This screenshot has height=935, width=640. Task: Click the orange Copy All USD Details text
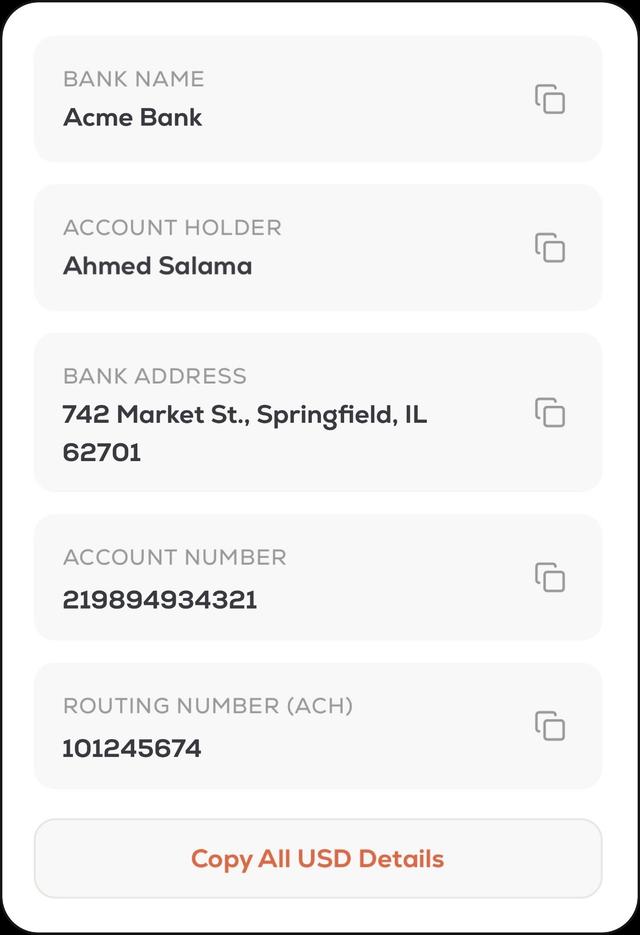pos(316,858)
